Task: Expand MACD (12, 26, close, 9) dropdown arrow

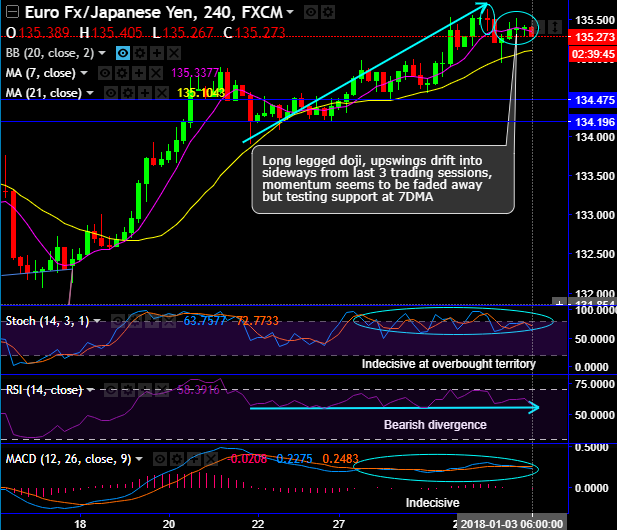Action: [139, 459]
